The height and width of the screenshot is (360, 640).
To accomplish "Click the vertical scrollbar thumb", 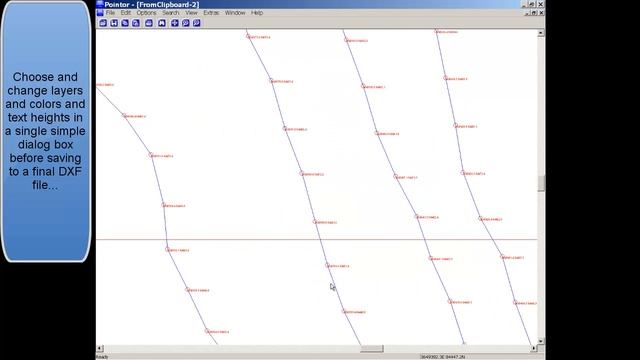I will pyautogui.click(x=541, y=183).
